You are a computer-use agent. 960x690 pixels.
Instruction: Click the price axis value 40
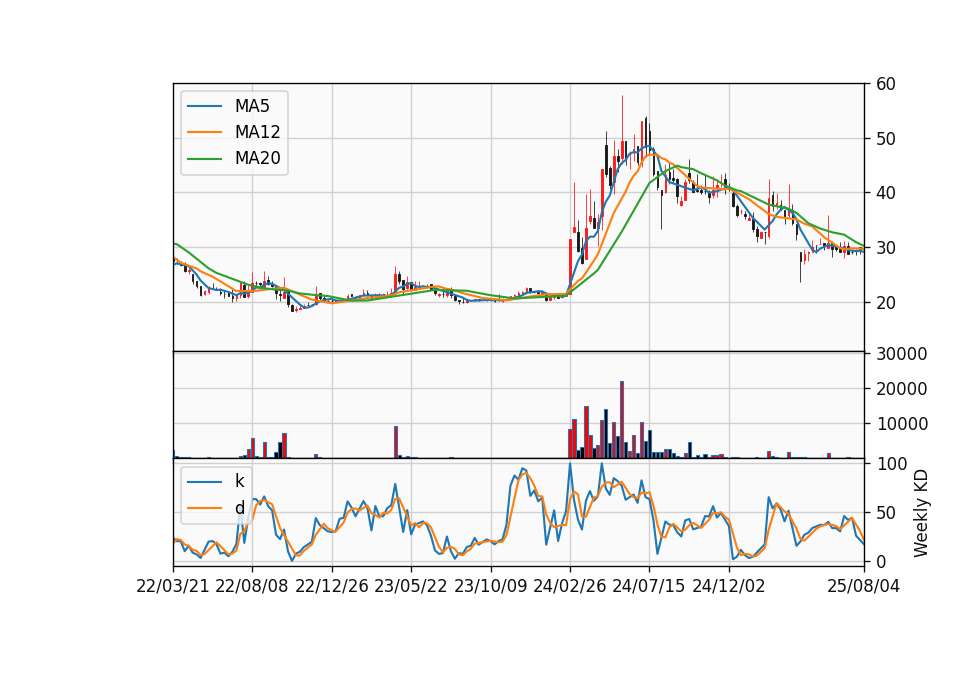[885, 193]
